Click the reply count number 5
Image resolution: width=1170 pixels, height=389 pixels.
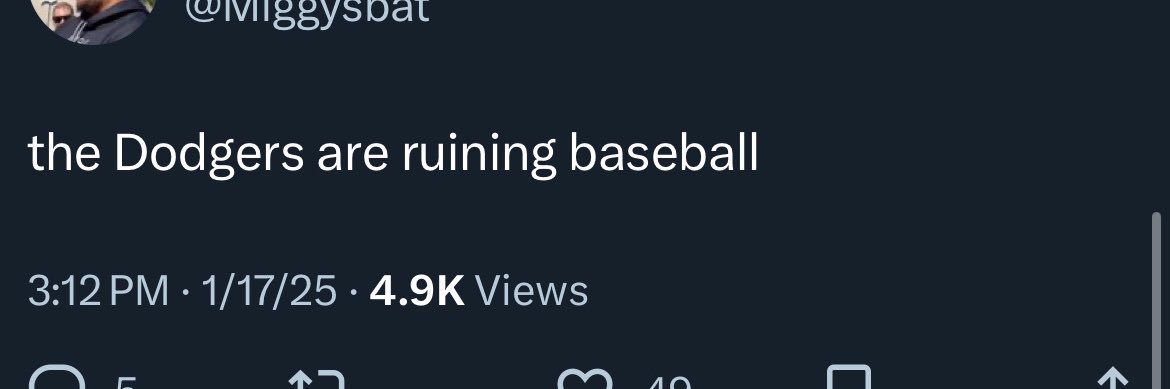(126, 382)
